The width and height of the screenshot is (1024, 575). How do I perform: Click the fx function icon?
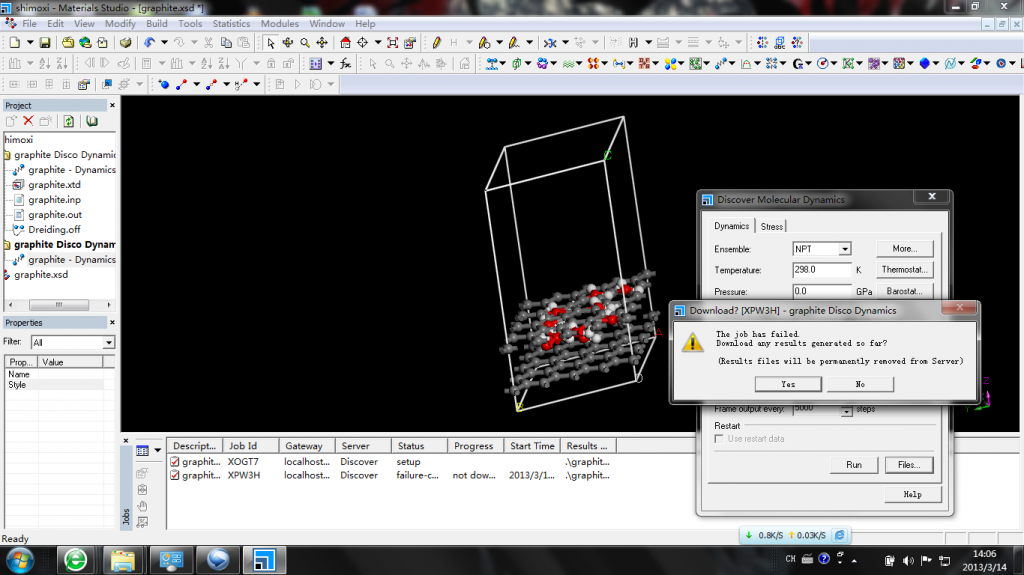point(345,63)
